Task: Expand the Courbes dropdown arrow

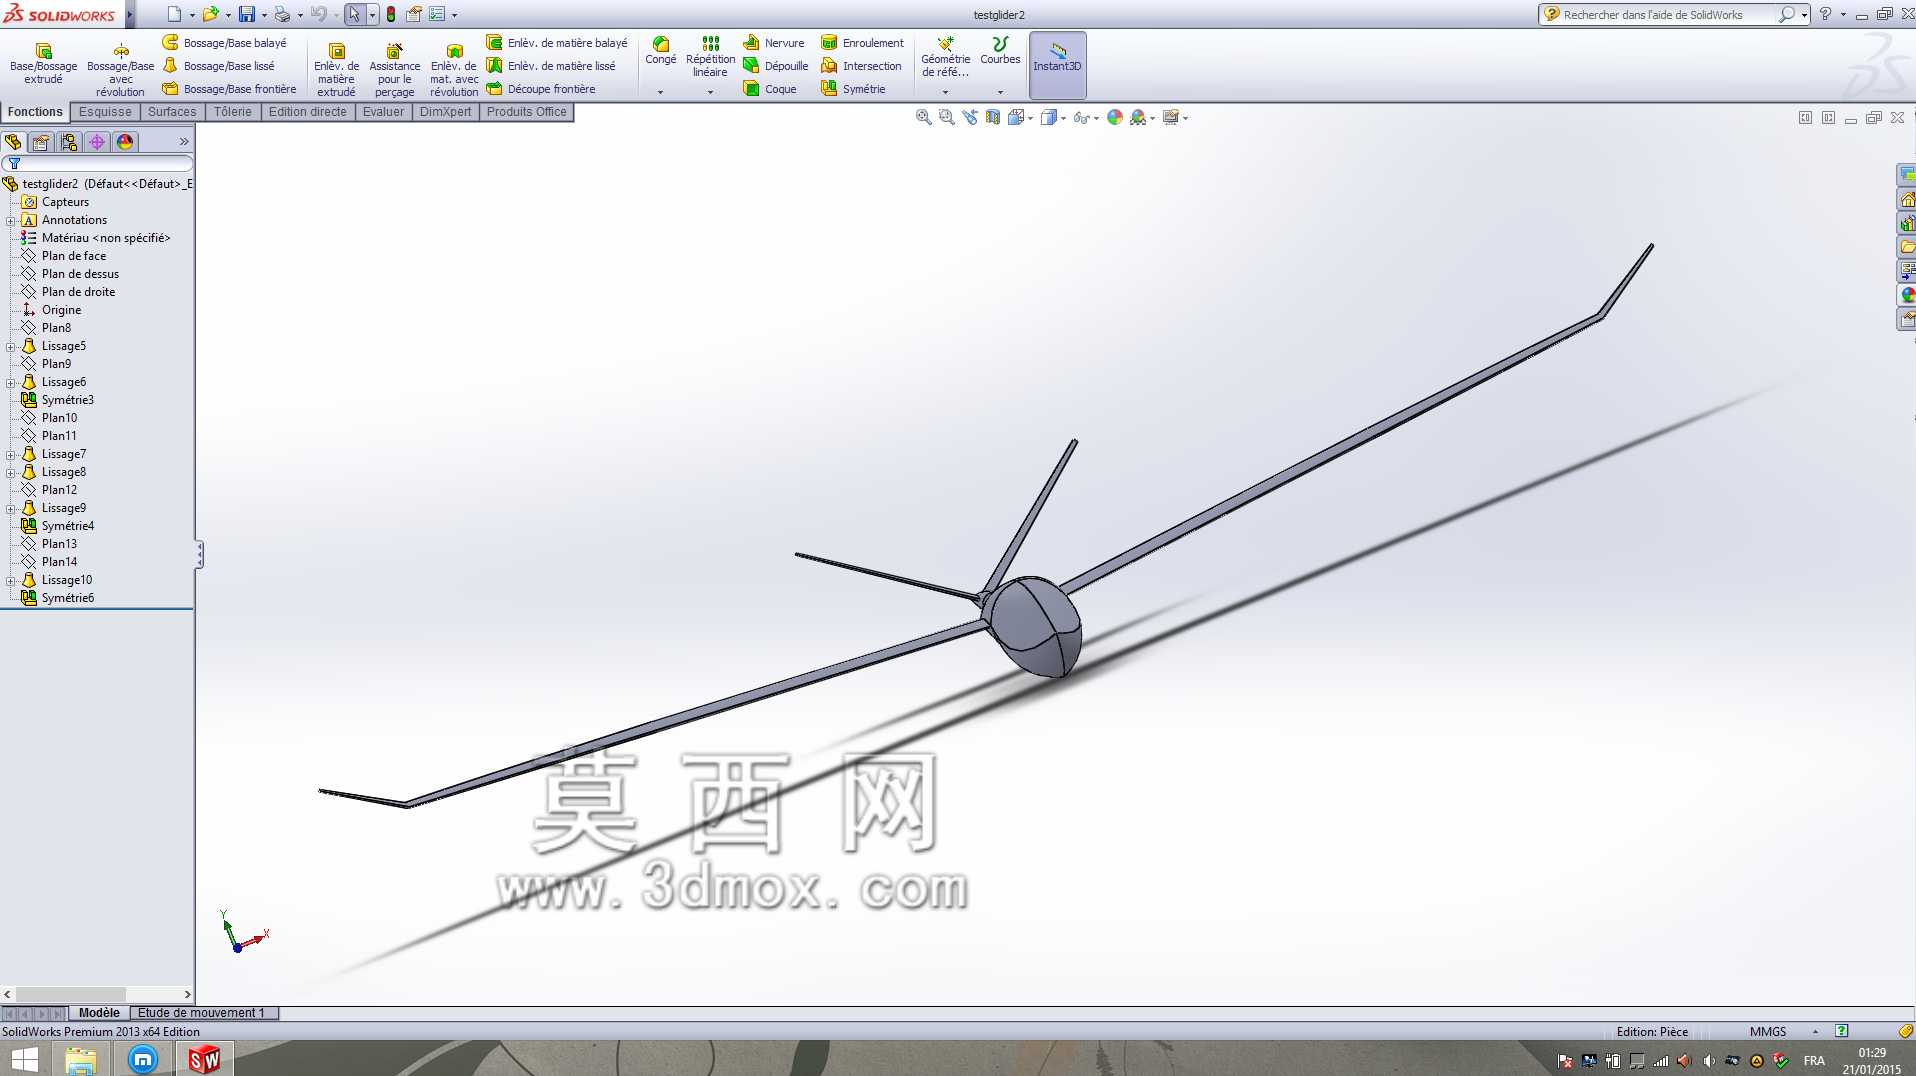Action: click(x=1000, y=92)
